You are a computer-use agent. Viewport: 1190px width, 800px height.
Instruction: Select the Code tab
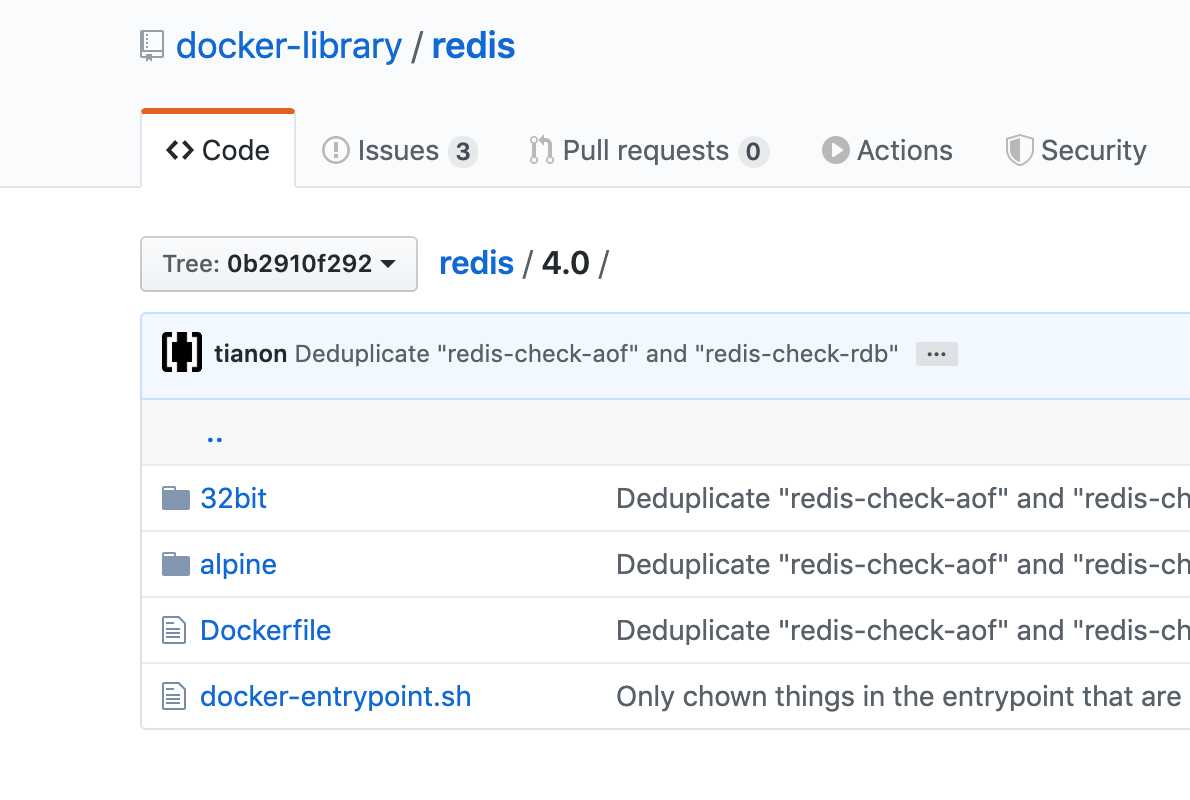[x=218, y=150]
